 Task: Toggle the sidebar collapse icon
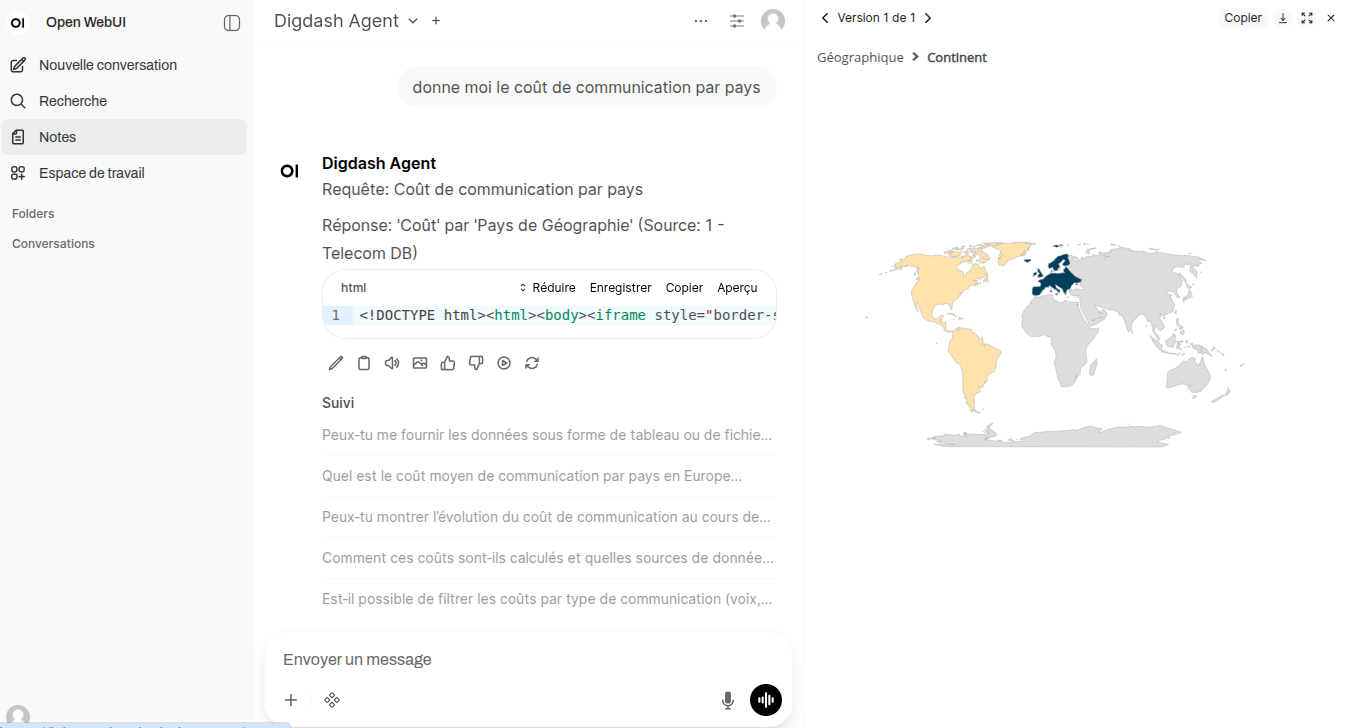[232, 23]
